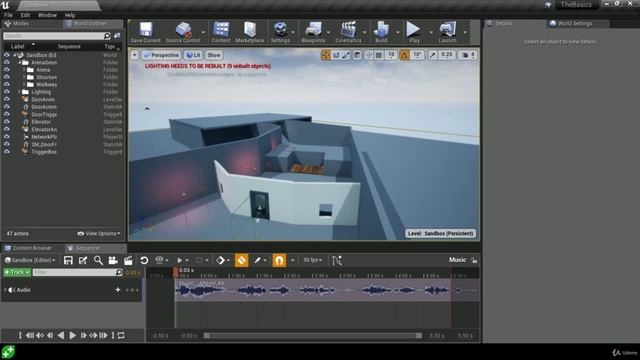
Task: Open the Play options dropdown arrow
Action: 431,32
